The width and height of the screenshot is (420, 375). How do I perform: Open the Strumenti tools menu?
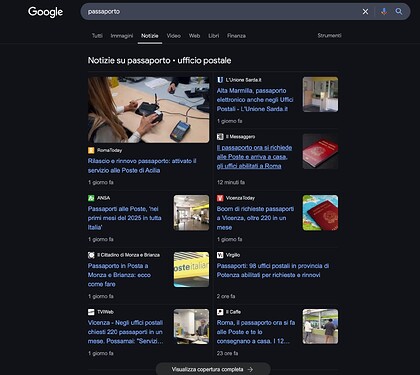(329, 35)
